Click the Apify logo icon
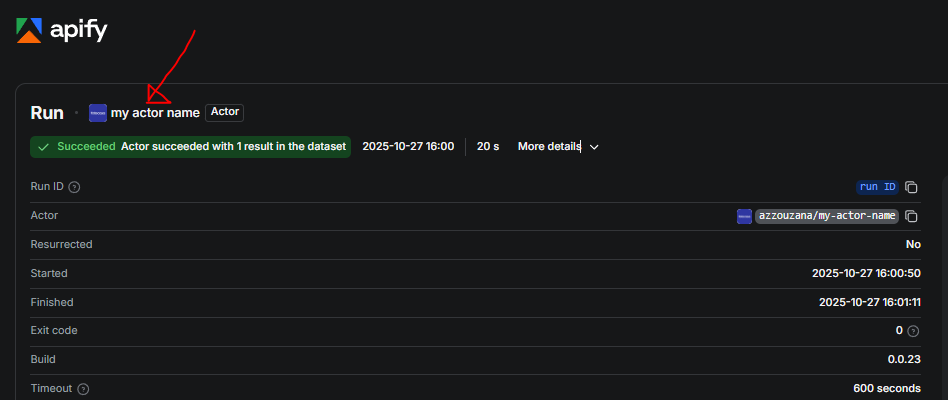948x400 pixels. coord(30,30)
